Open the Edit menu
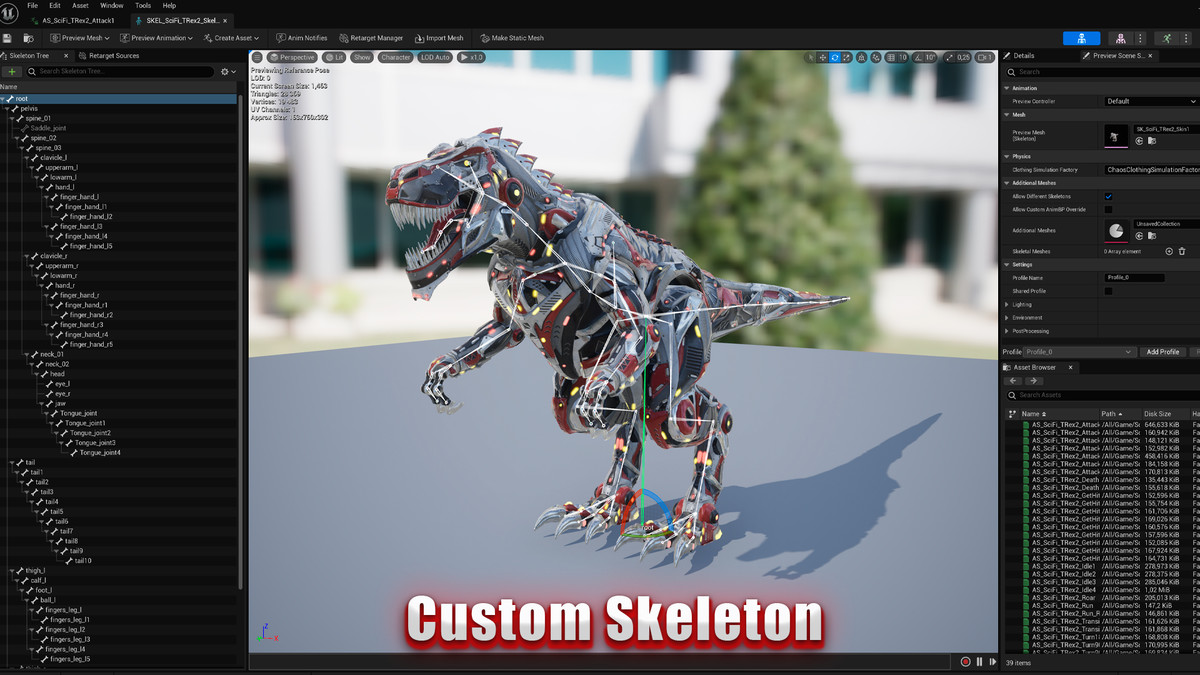 click(x=55, y=5)
